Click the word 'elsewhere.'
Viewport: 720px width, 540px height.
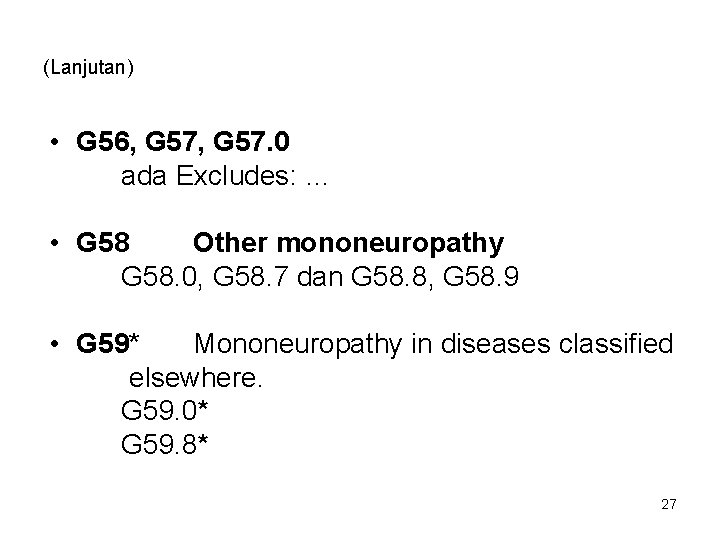pyautogui.click(x=196, y=378)
